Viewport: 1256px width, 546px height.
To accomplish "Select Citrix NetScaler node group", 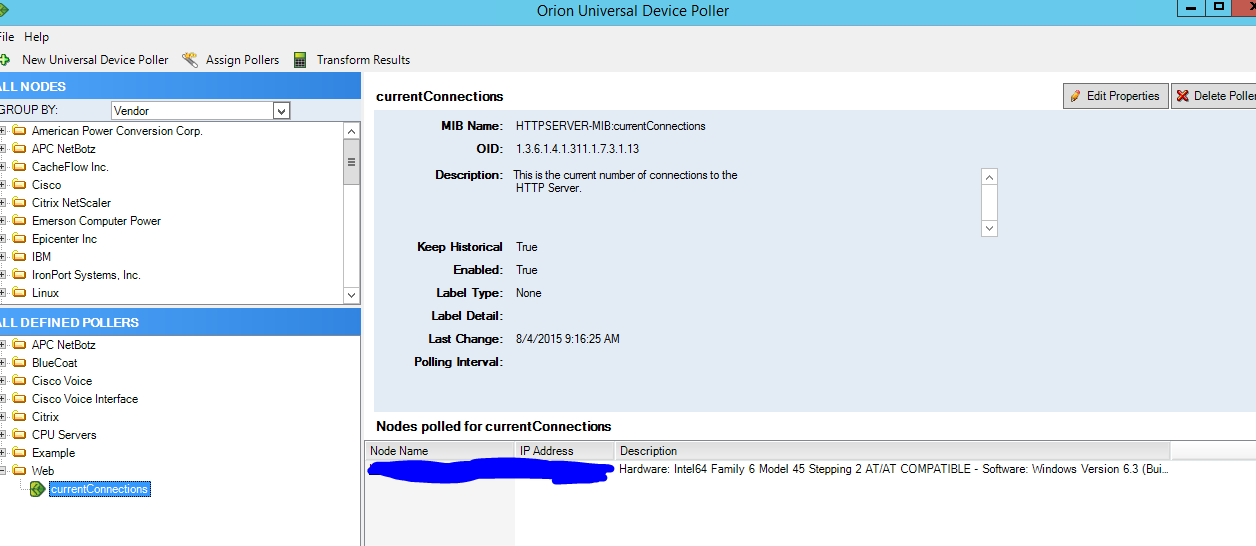I will pos(71,203).
